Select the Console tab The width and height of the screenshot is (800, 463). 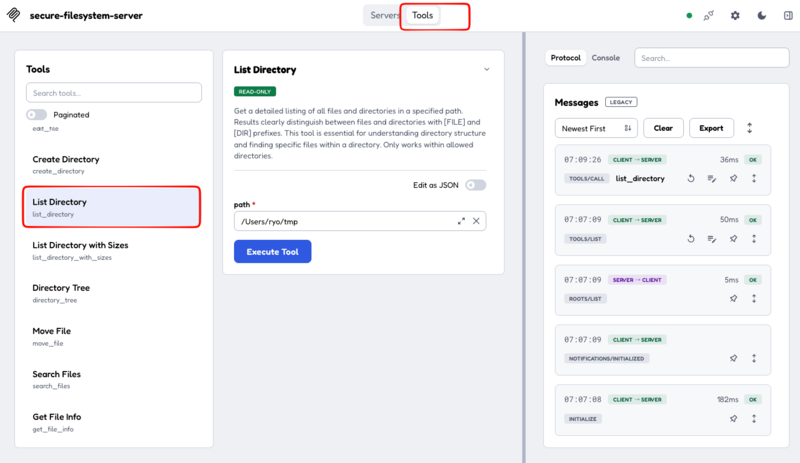pos(606,58)
